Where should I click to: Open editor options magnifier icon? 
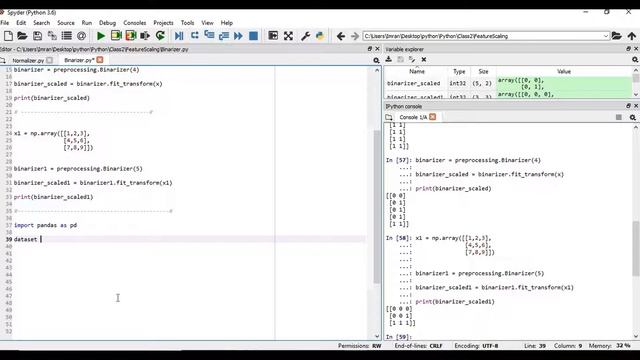coord(376,60)
